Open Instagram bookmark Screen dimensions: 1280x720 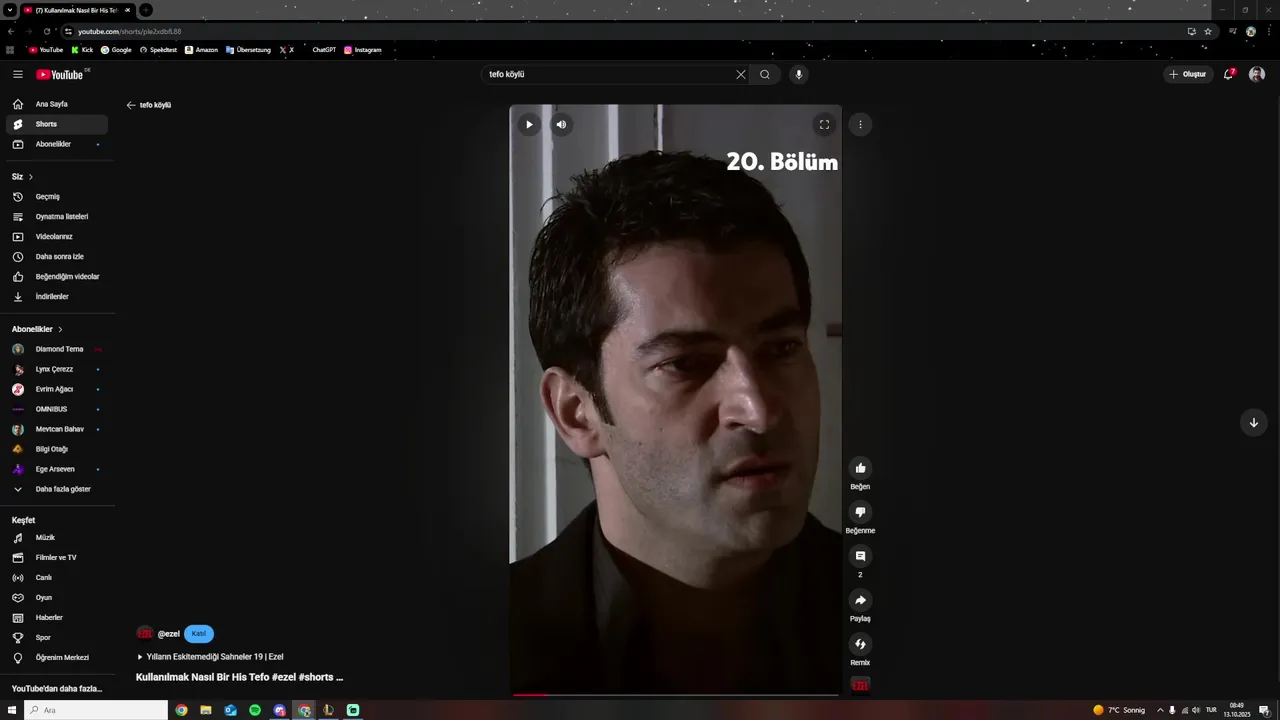[x=363, y=50]
